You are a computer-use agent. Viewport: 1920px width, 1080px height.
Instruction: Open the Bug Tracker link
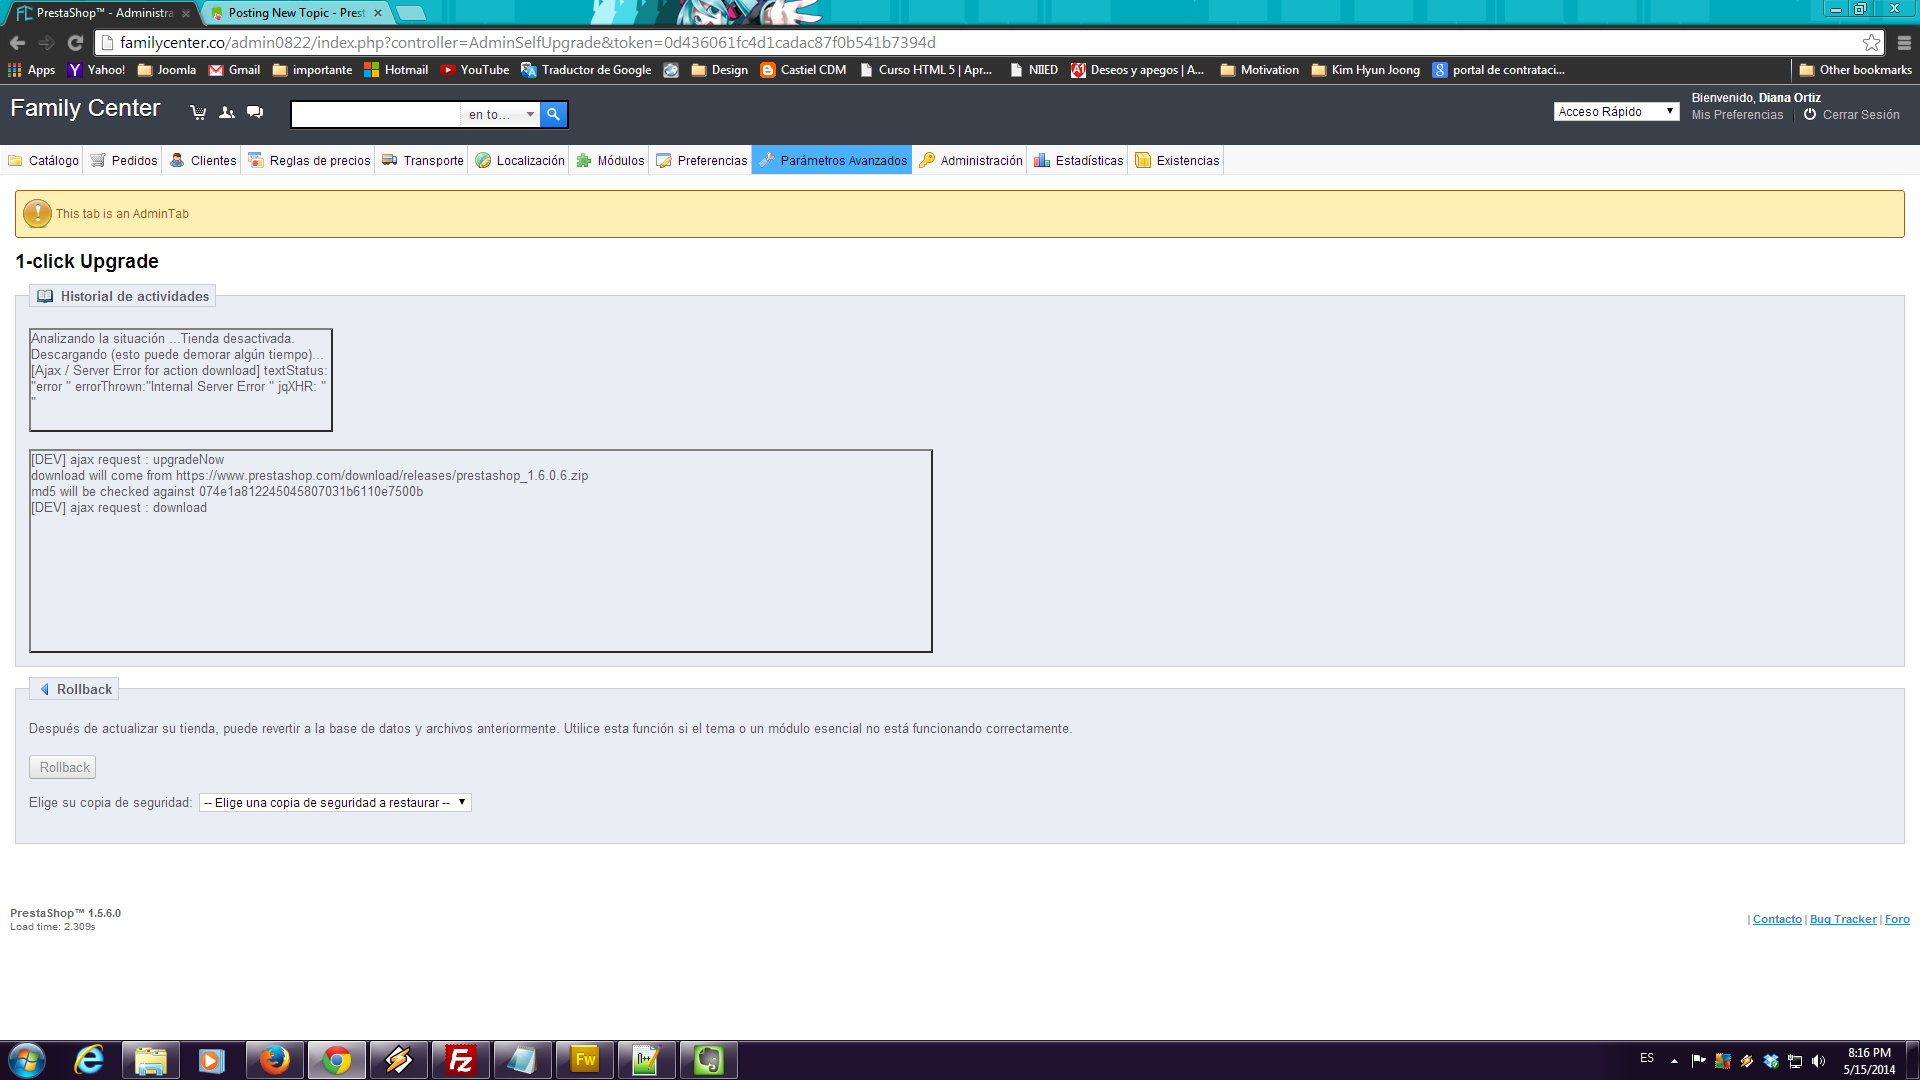(x=1842, y=920)
